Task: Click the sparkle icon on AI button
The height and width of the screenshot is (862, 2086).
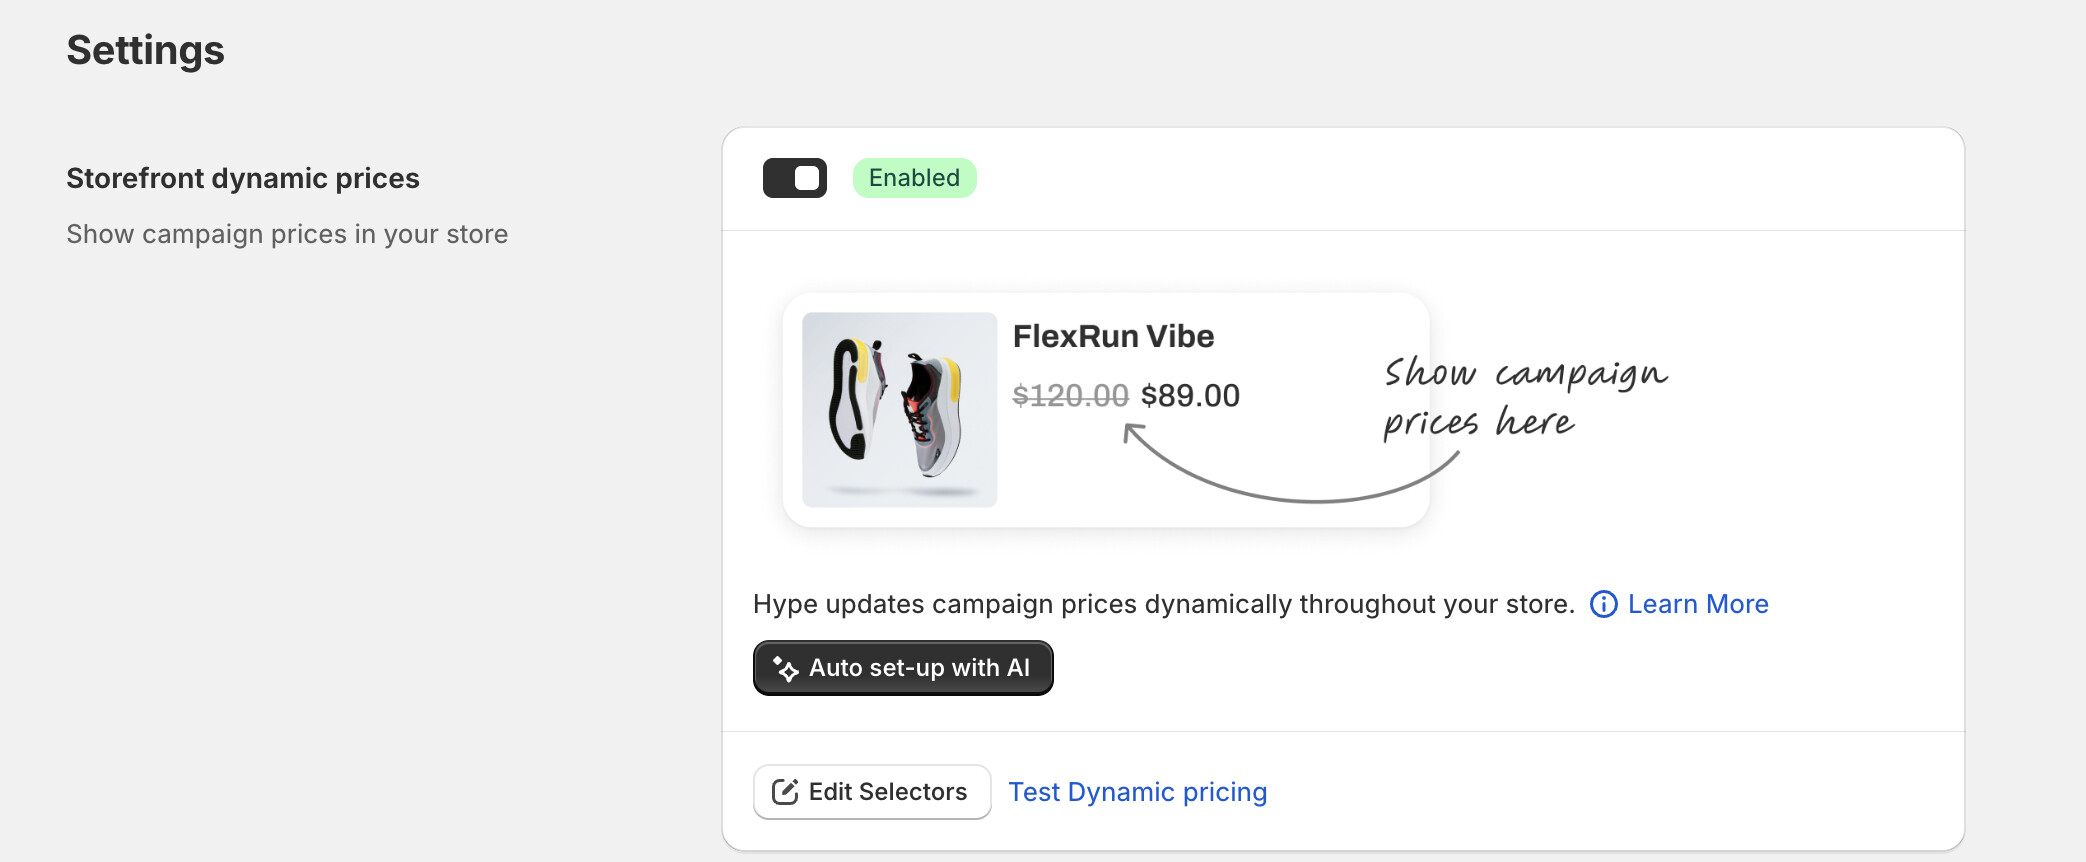Action: [786, 669]
